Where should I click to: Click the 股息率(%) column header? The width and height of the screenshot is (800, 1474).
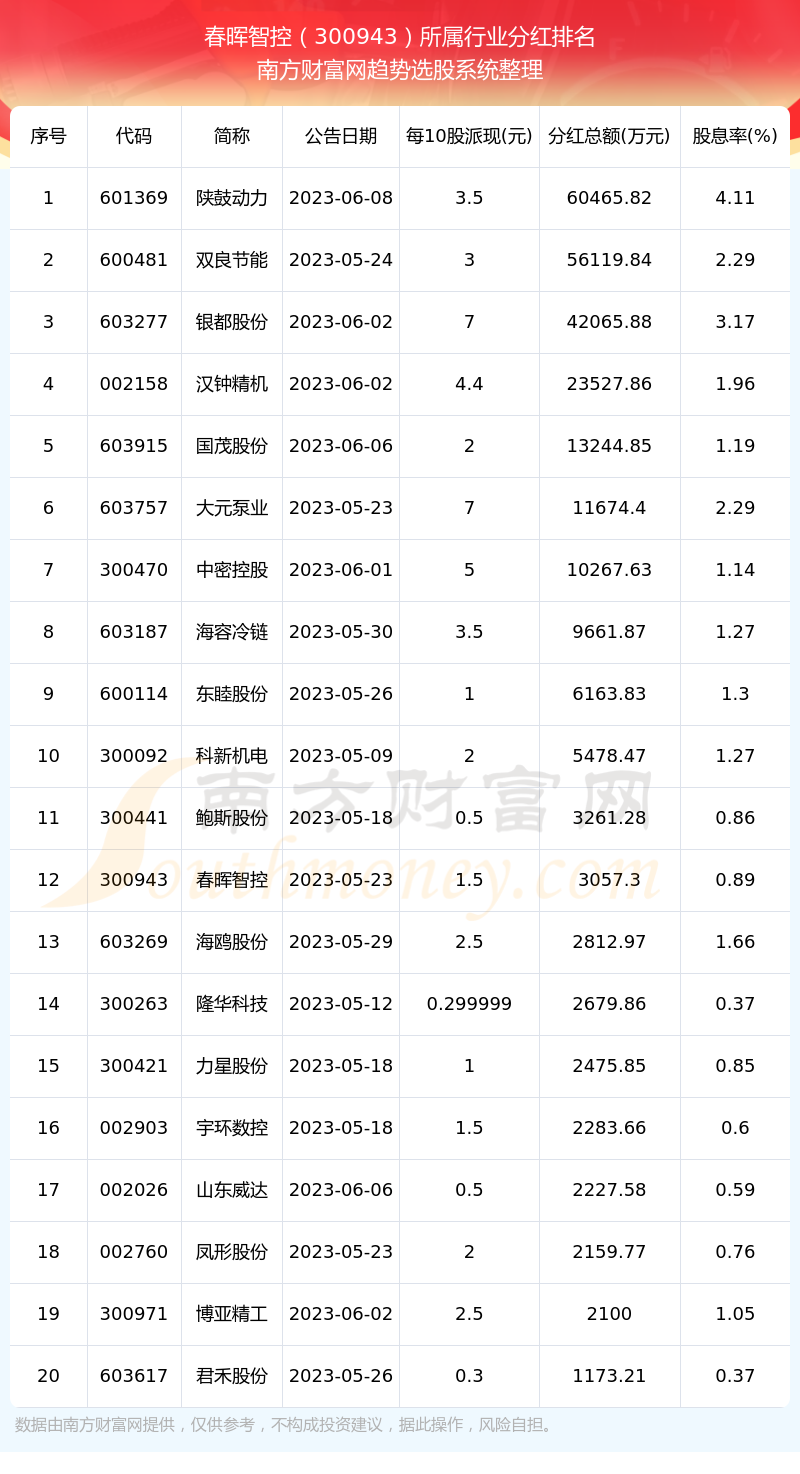pos(734,136)
